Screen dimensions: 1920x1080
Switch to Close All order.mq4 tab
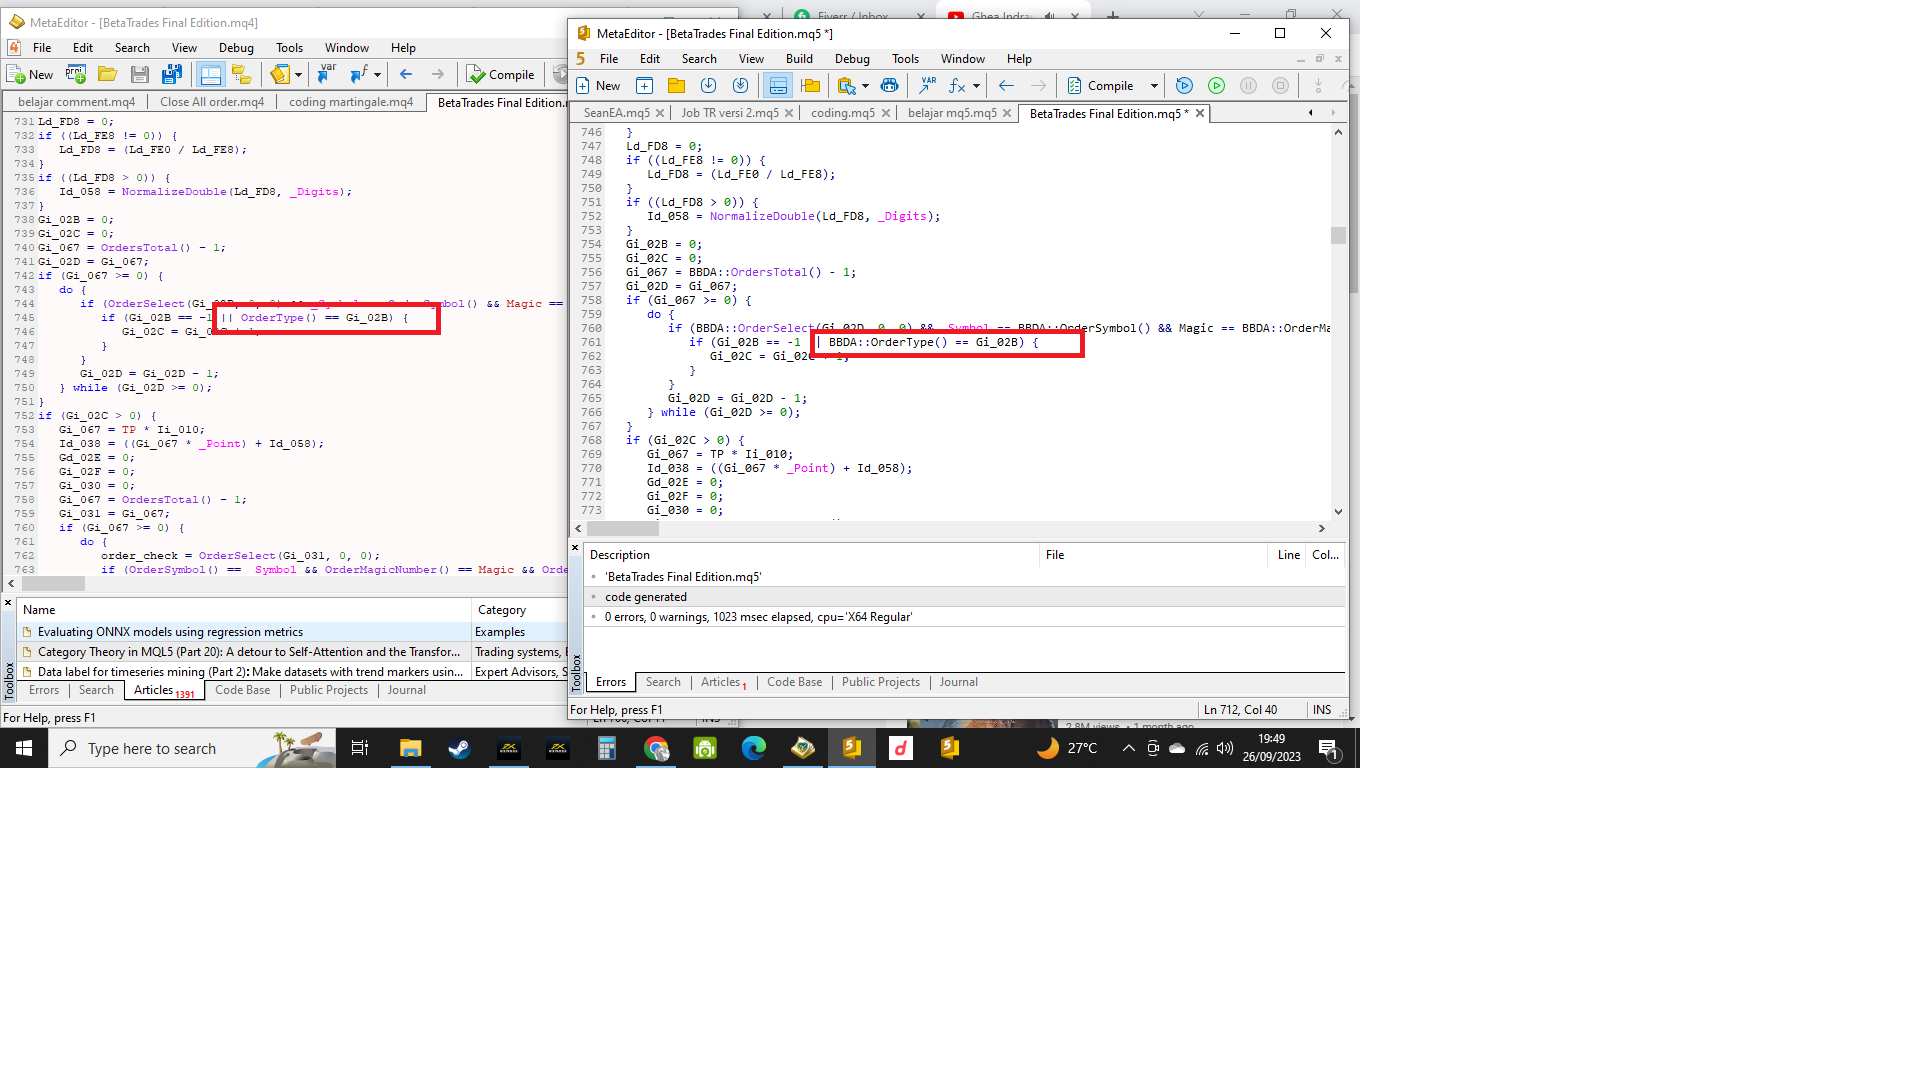212,102
